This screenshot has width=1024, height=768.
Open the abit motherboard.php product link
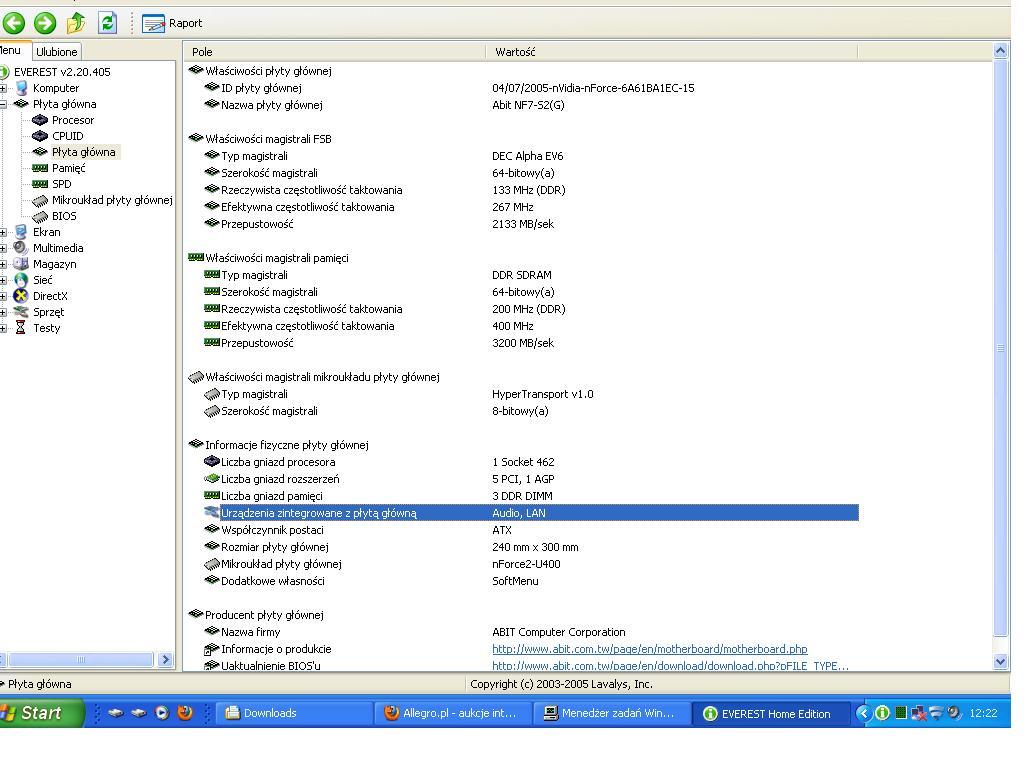[x=650, y=649]
